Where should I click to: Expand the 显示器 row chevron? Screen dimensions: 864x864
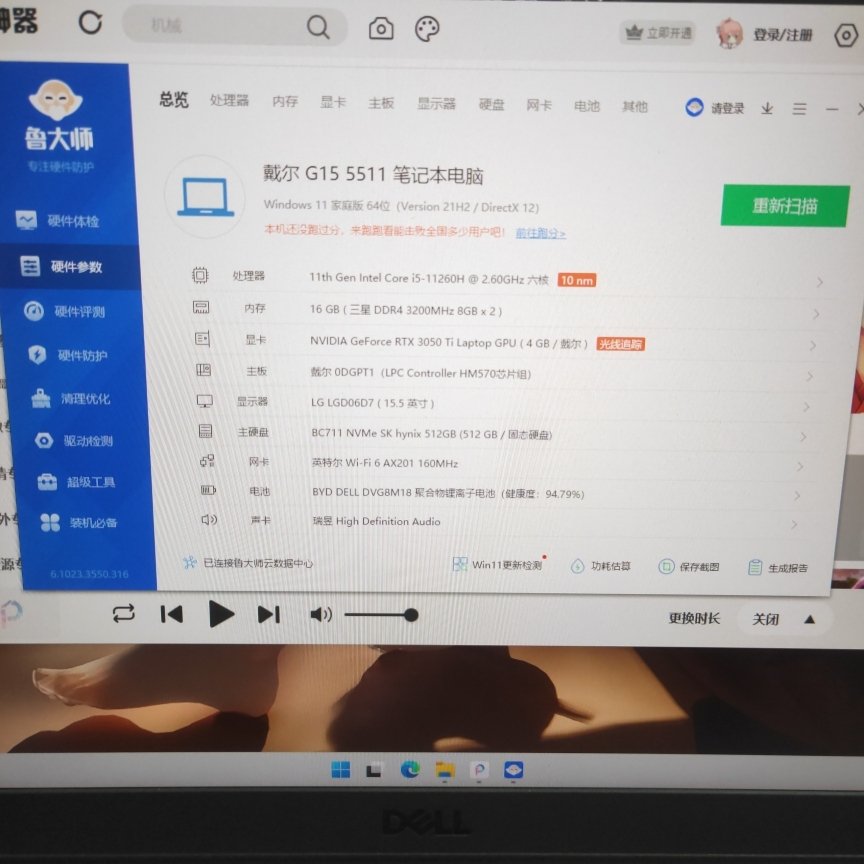(806, 407)
